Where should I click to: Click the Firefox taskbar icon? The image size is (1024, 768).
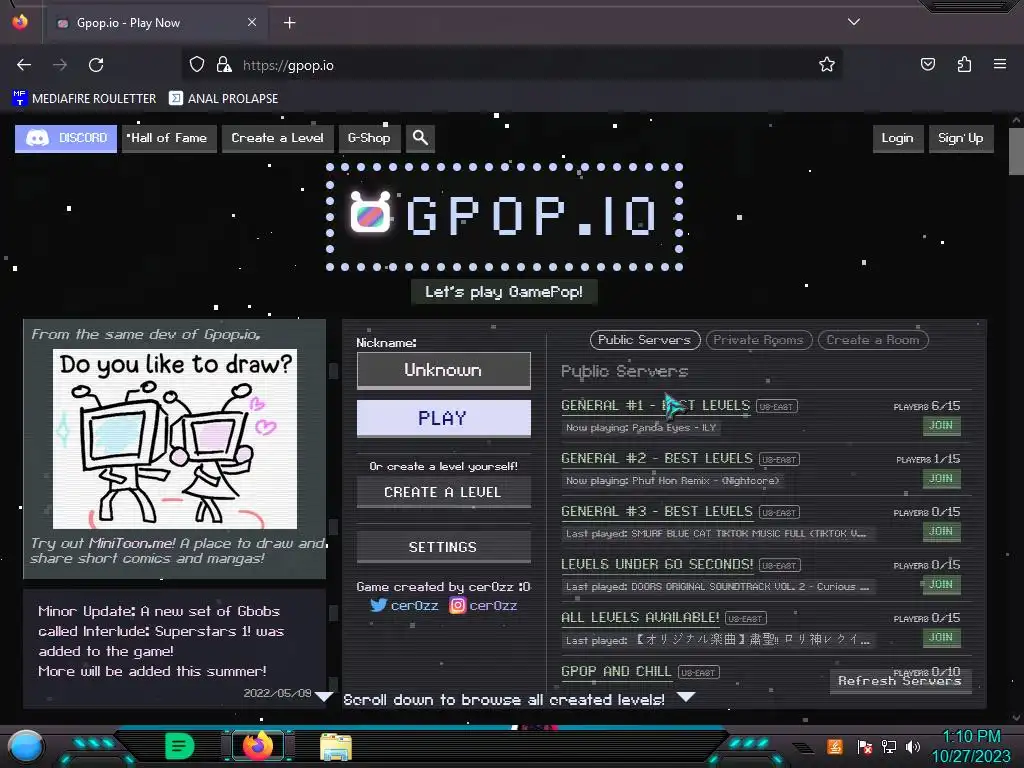pos(258,746)
